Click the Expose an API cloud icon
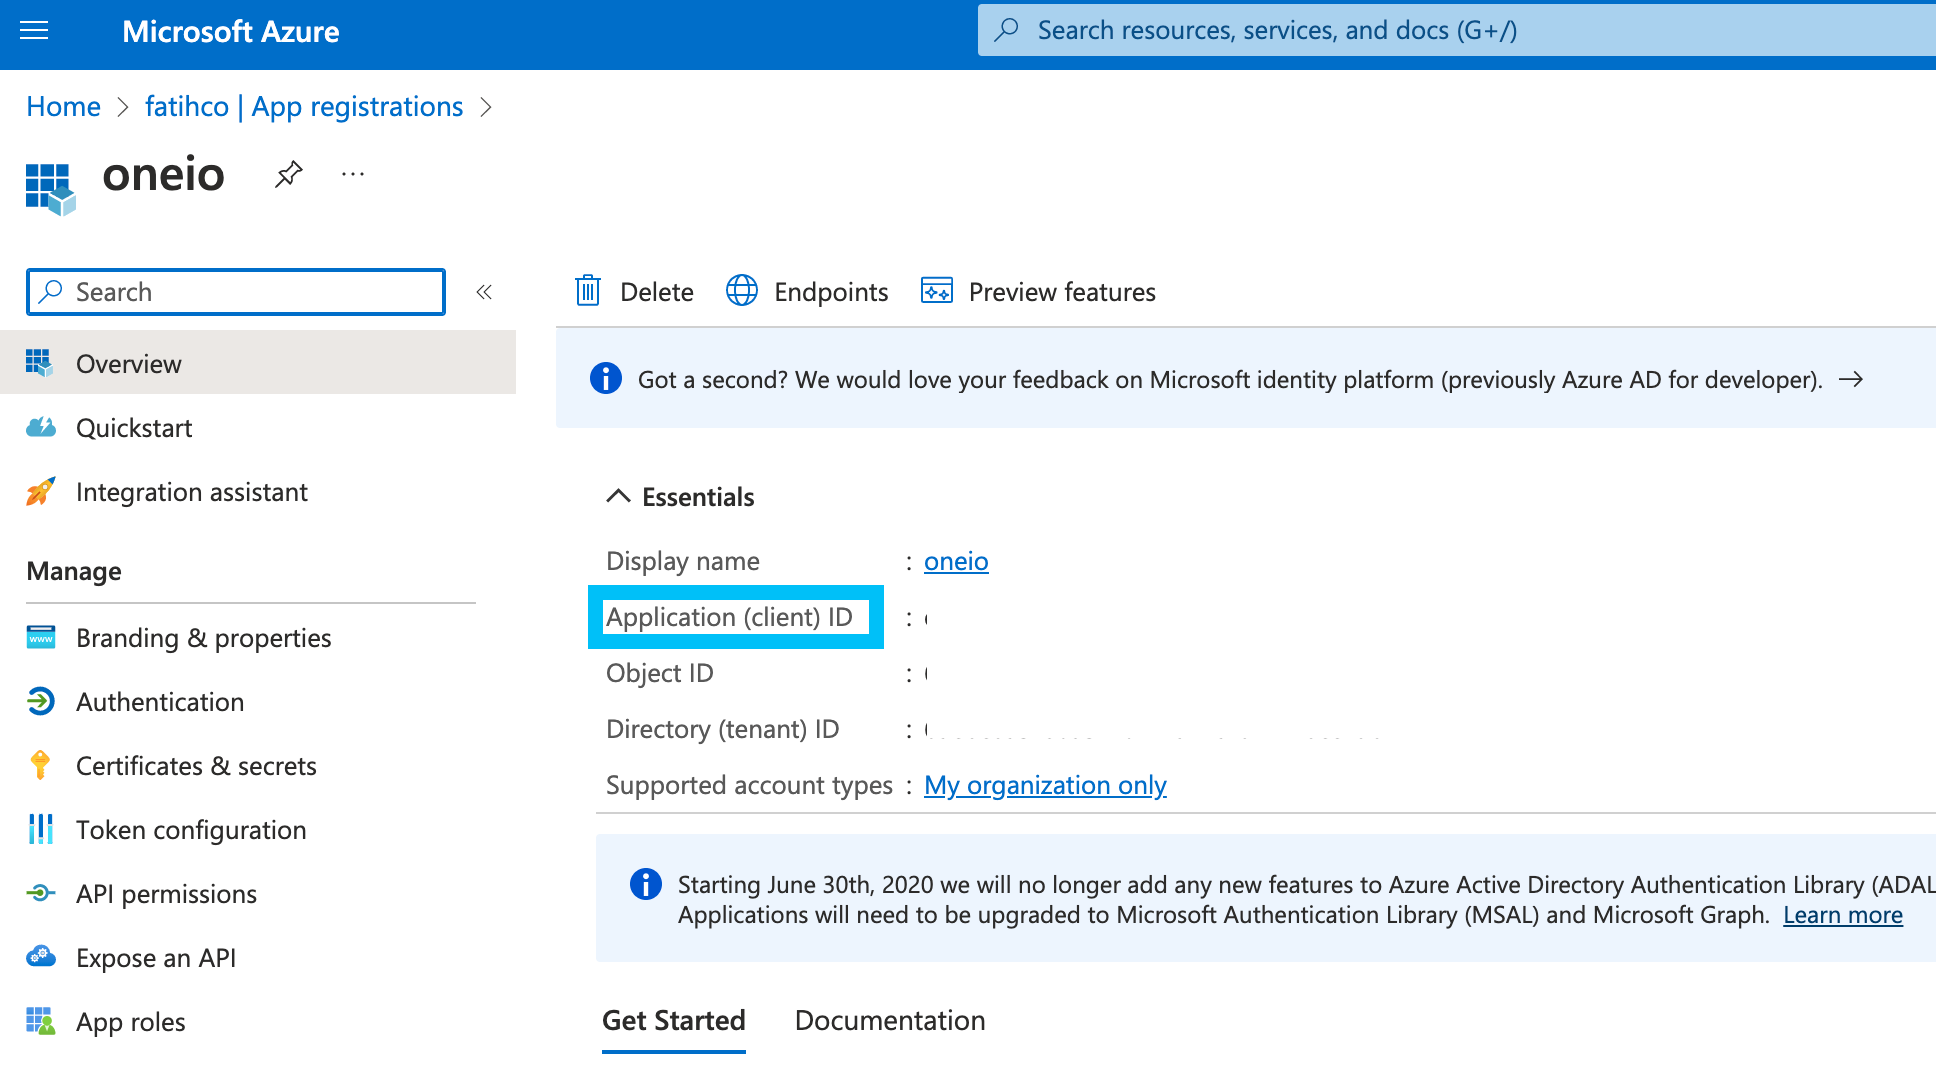 [41, 957]
